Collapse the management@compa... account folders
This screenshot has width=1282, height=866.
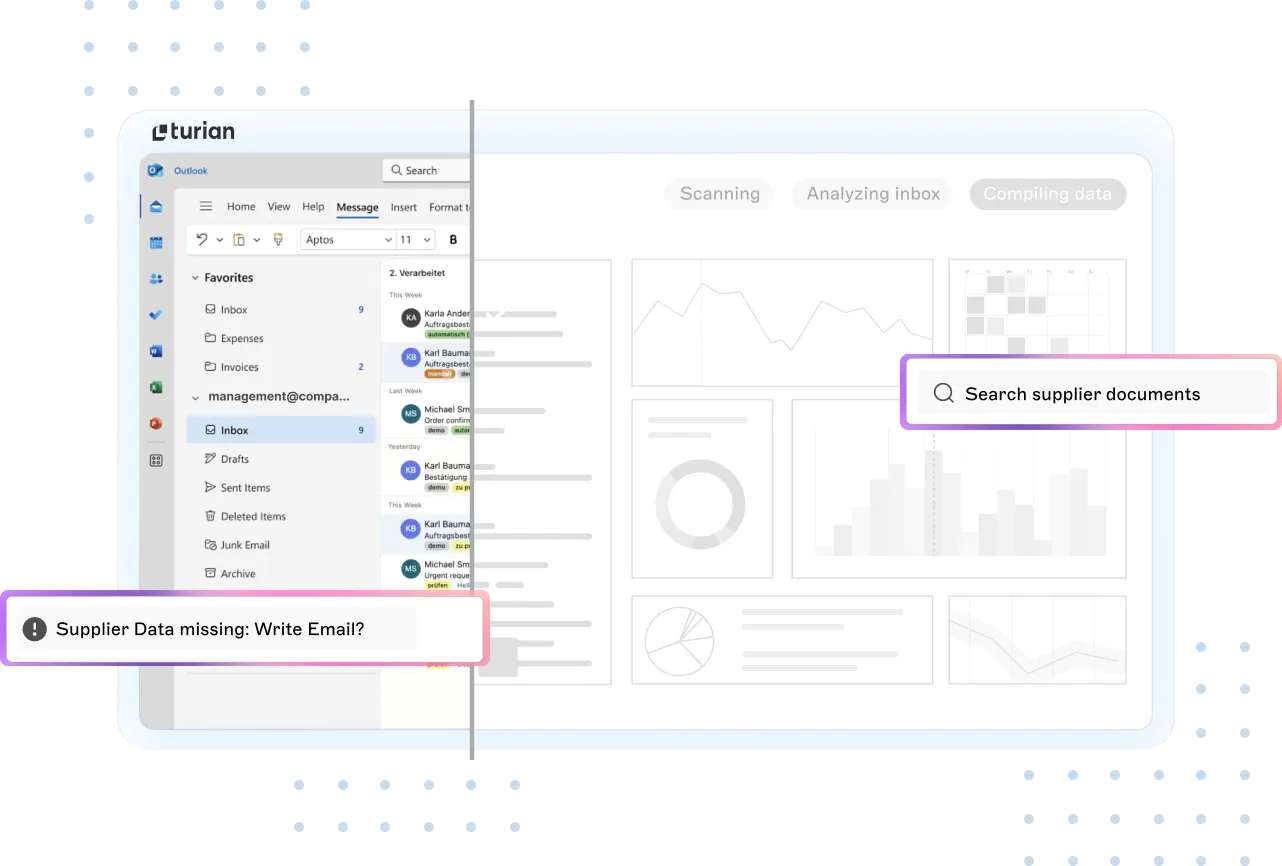tap(195, 397)
